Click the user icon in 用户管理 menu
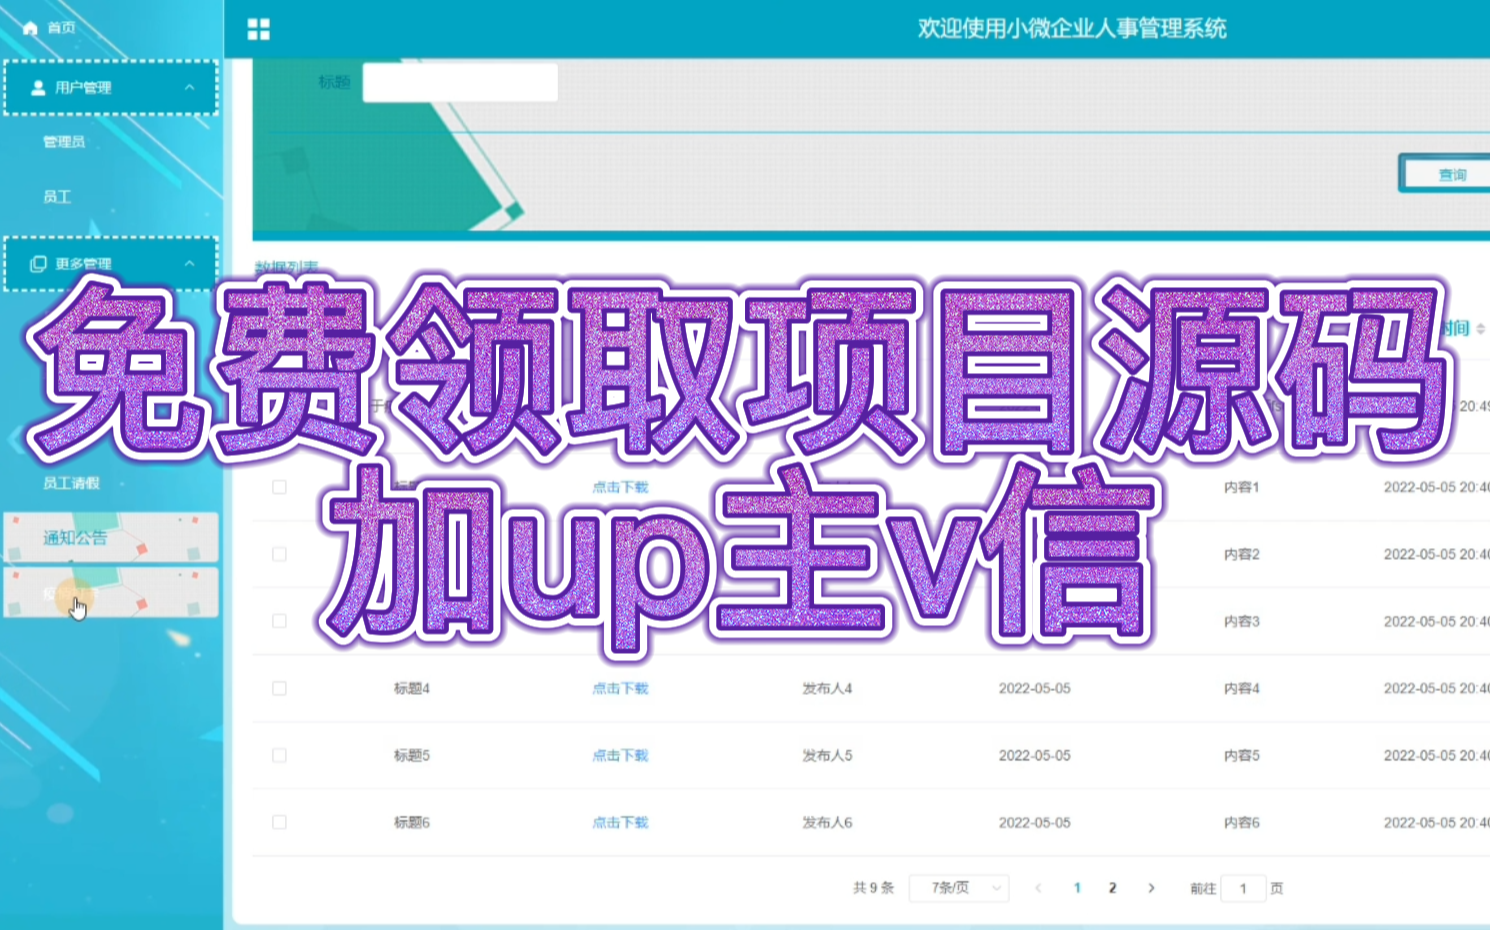The height and width of the screenshot is (930, 1490). pyautogui.click(x=37, y=88)
